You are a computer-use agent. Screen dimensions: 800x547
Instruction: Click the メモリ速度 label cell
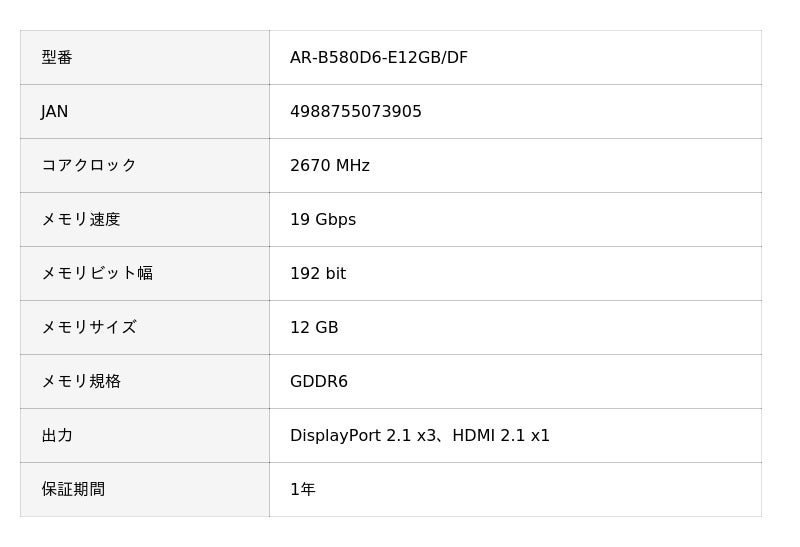point(80,220)
